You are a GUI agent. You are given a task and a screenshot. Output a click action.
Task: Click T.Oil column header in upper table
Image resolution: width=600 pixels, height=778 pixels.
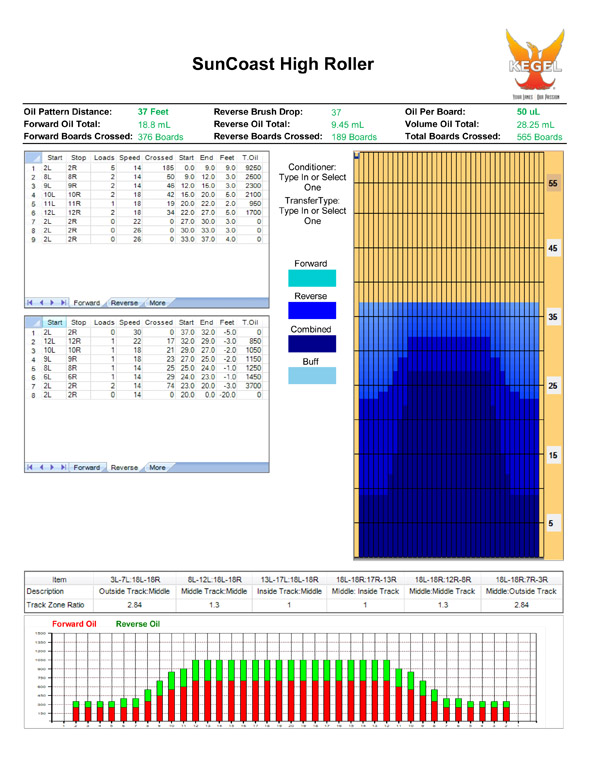[251, 158]
